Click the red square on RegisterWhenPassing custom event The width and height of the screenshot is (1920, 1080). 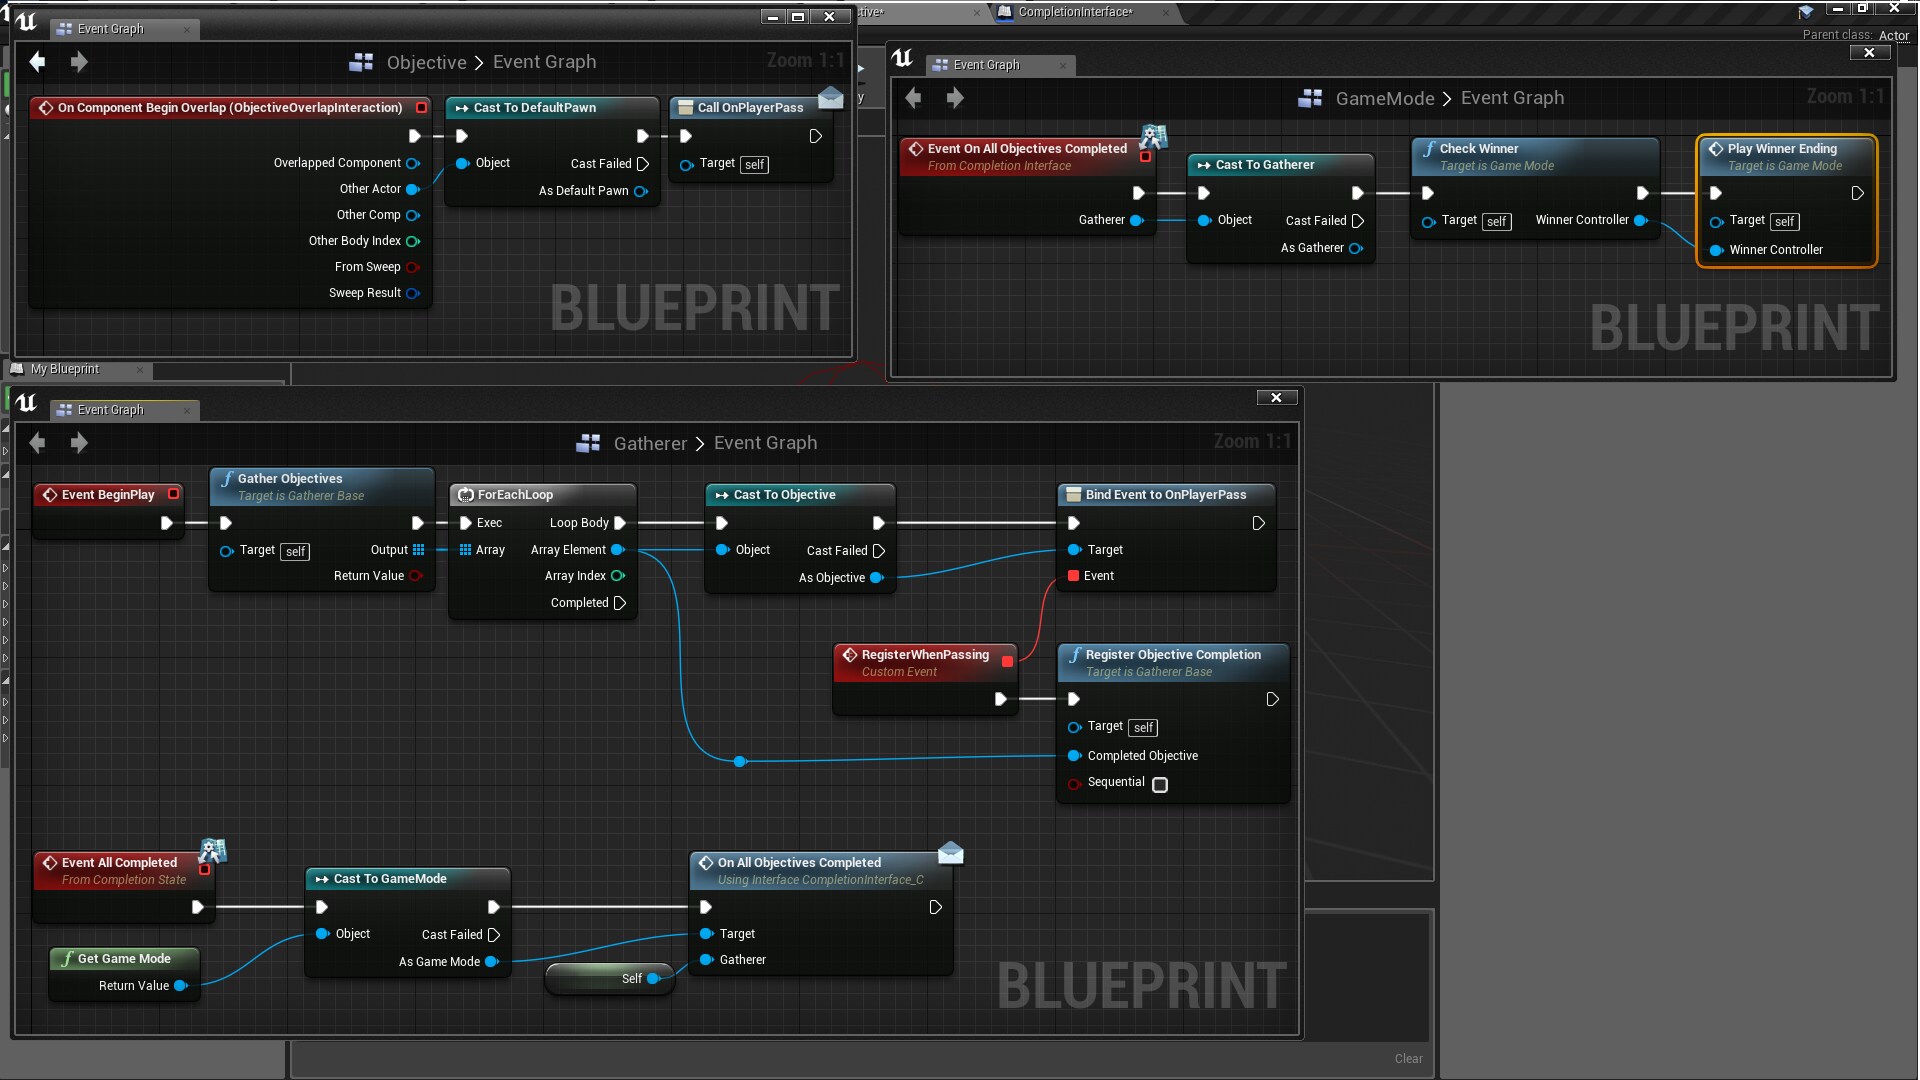1007,661
